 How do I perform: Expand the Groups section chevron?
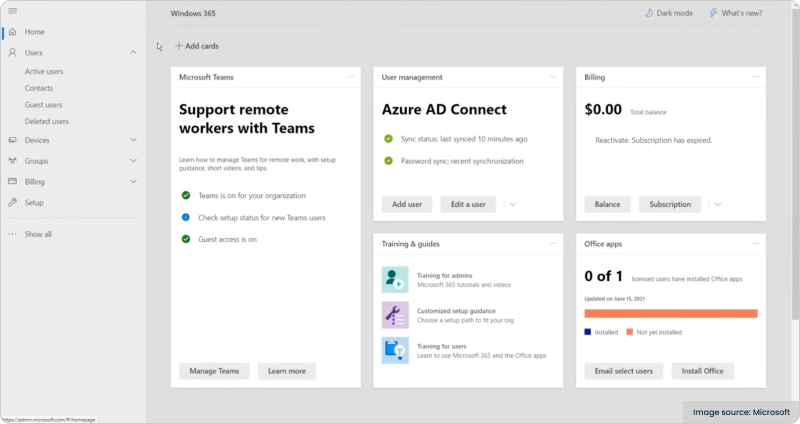pyautogui.click(x=133, y=161)
